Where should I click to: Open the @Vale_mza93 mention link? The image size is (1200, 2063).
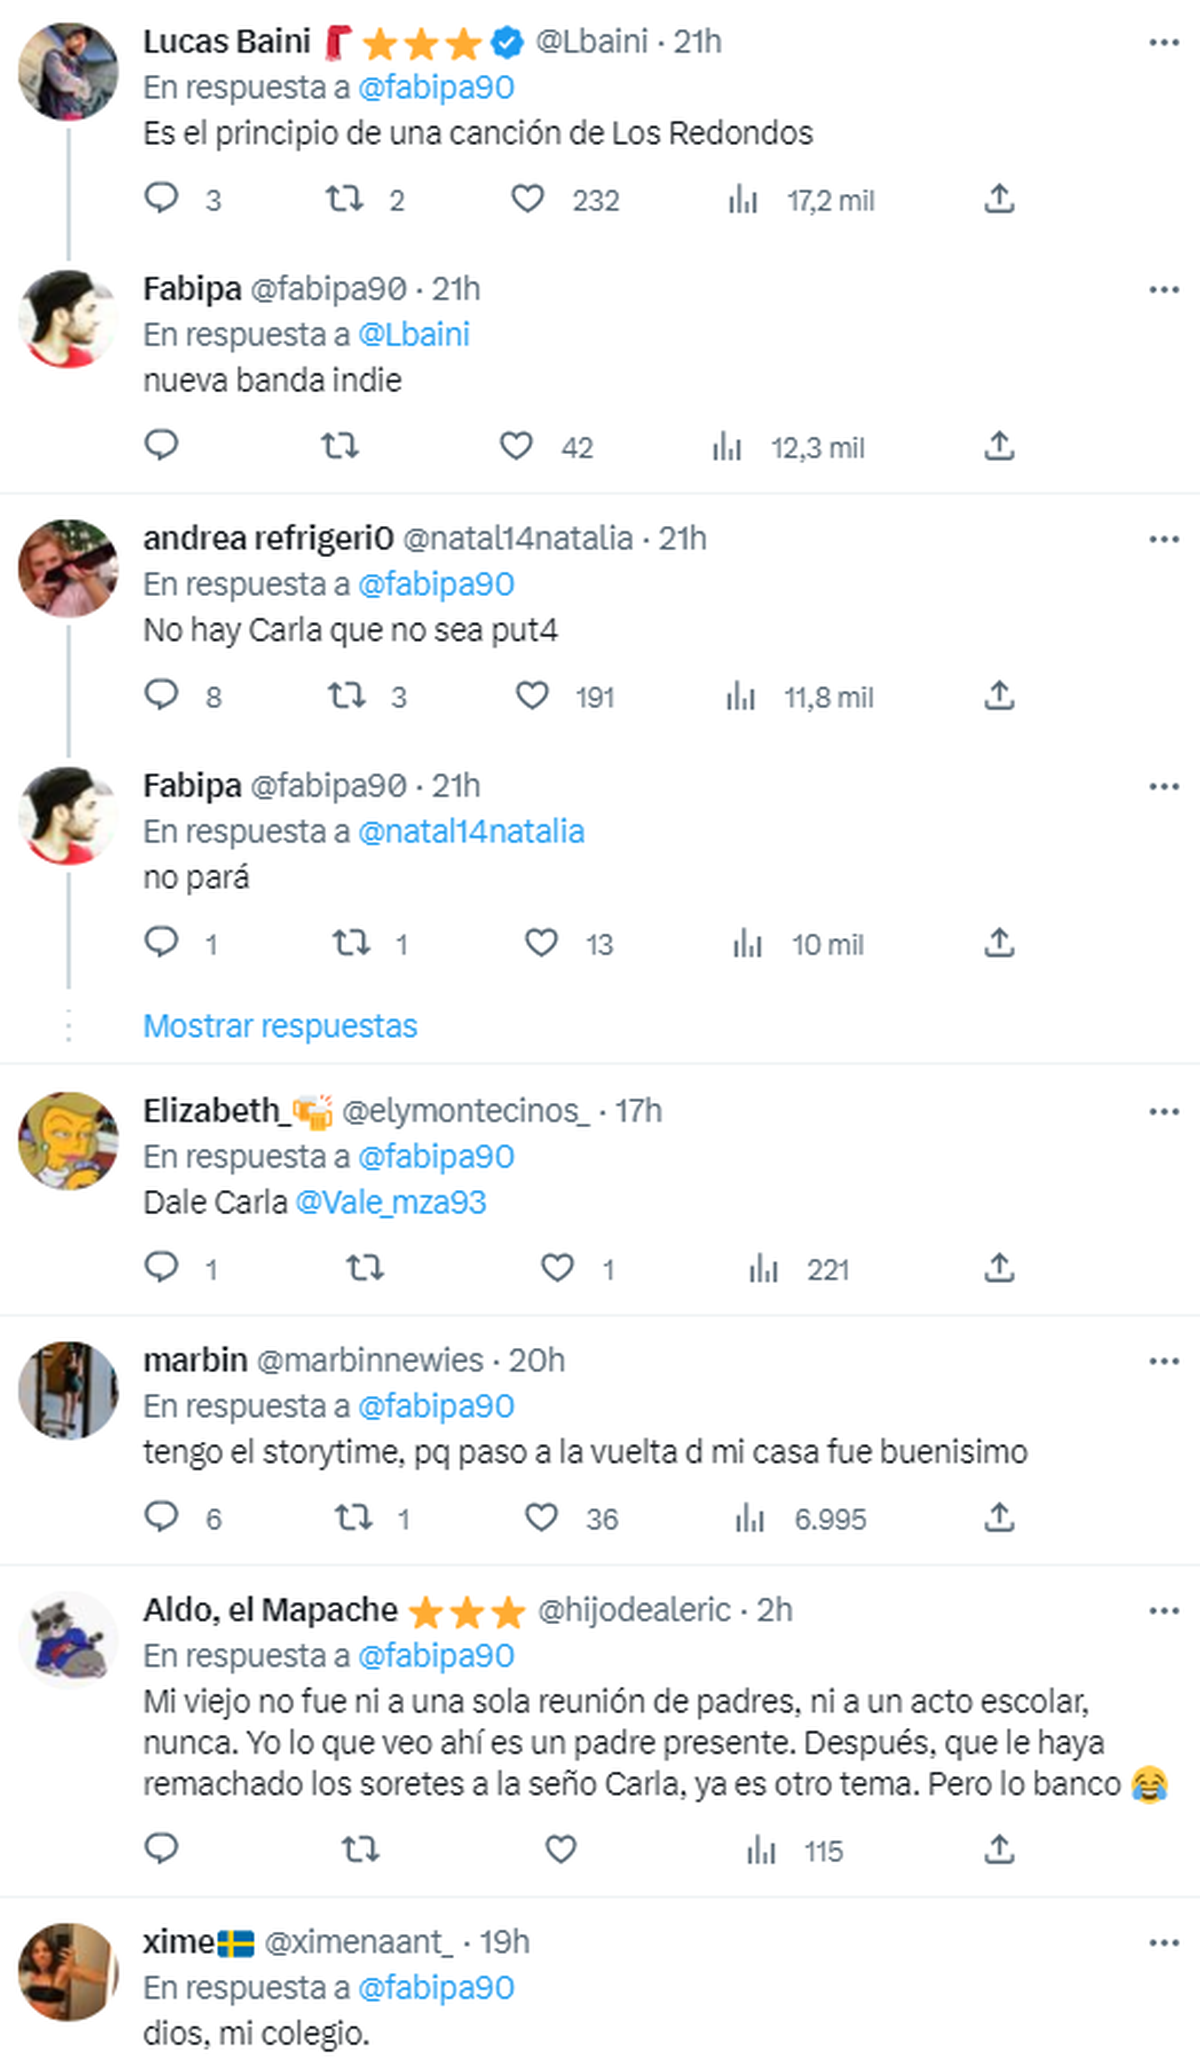tap(391, 1202)
